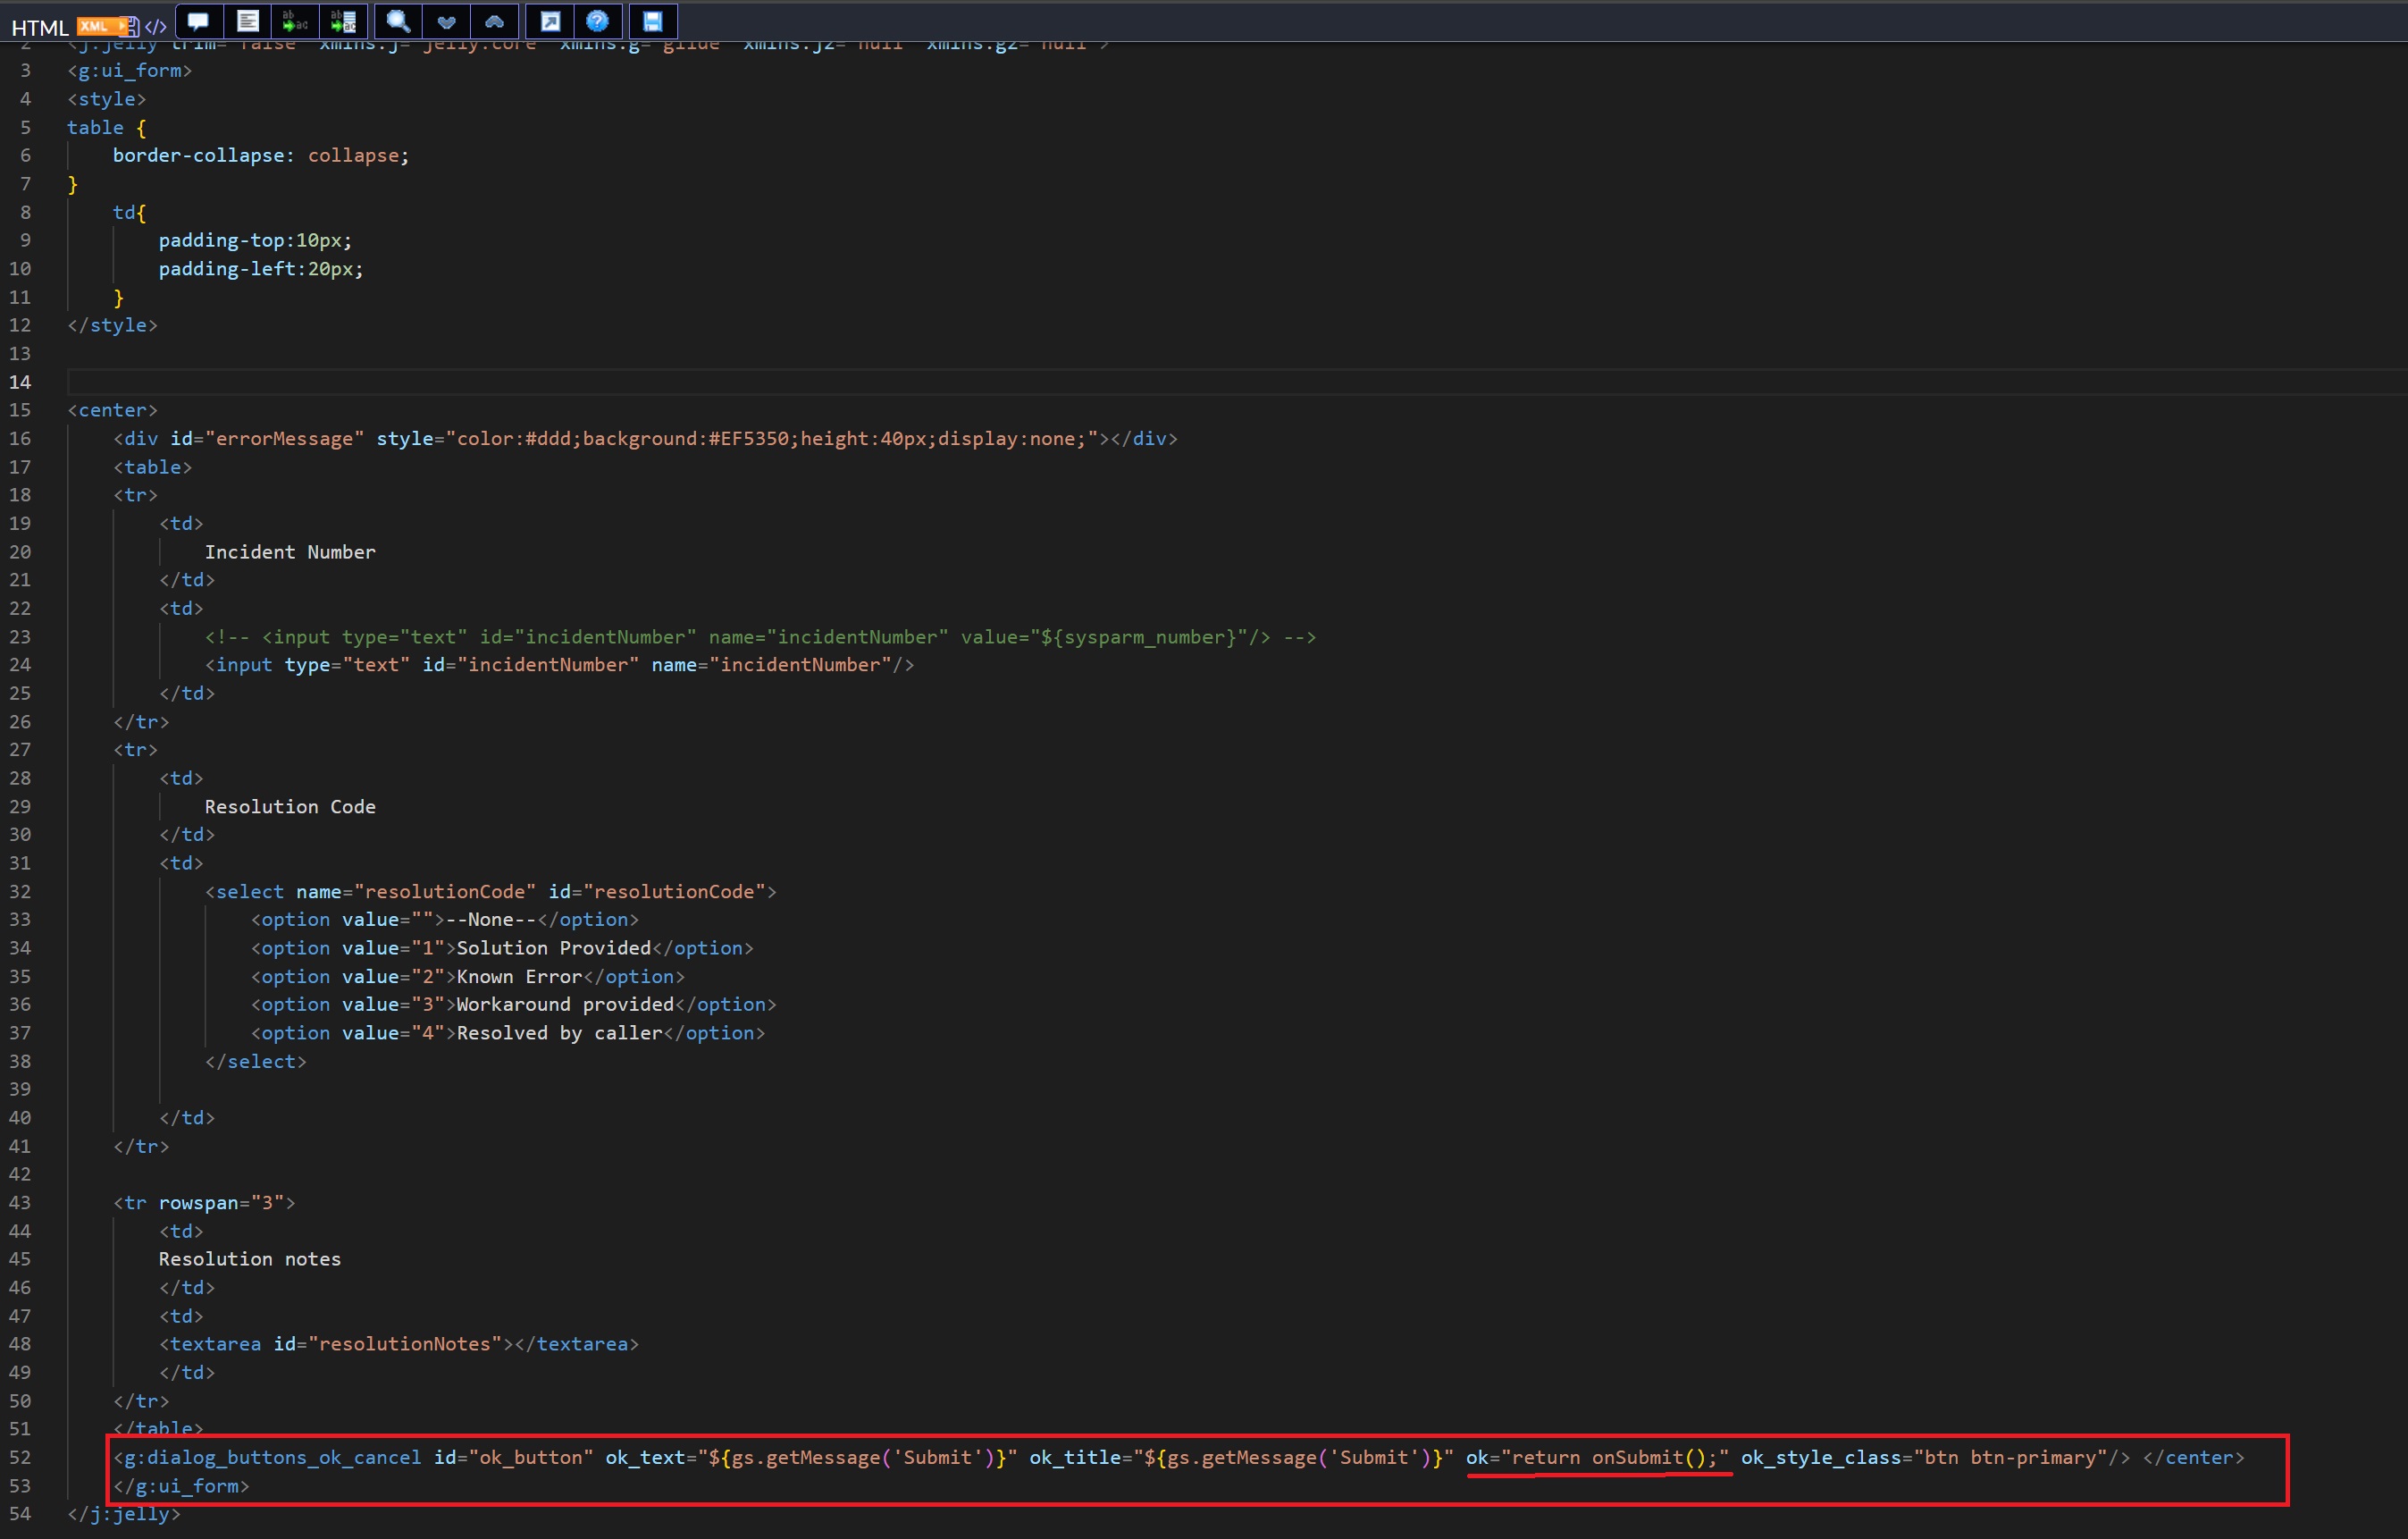The image size is (2408, 1539).
Task: Click the blue Save disk icon
Action: 653,21
